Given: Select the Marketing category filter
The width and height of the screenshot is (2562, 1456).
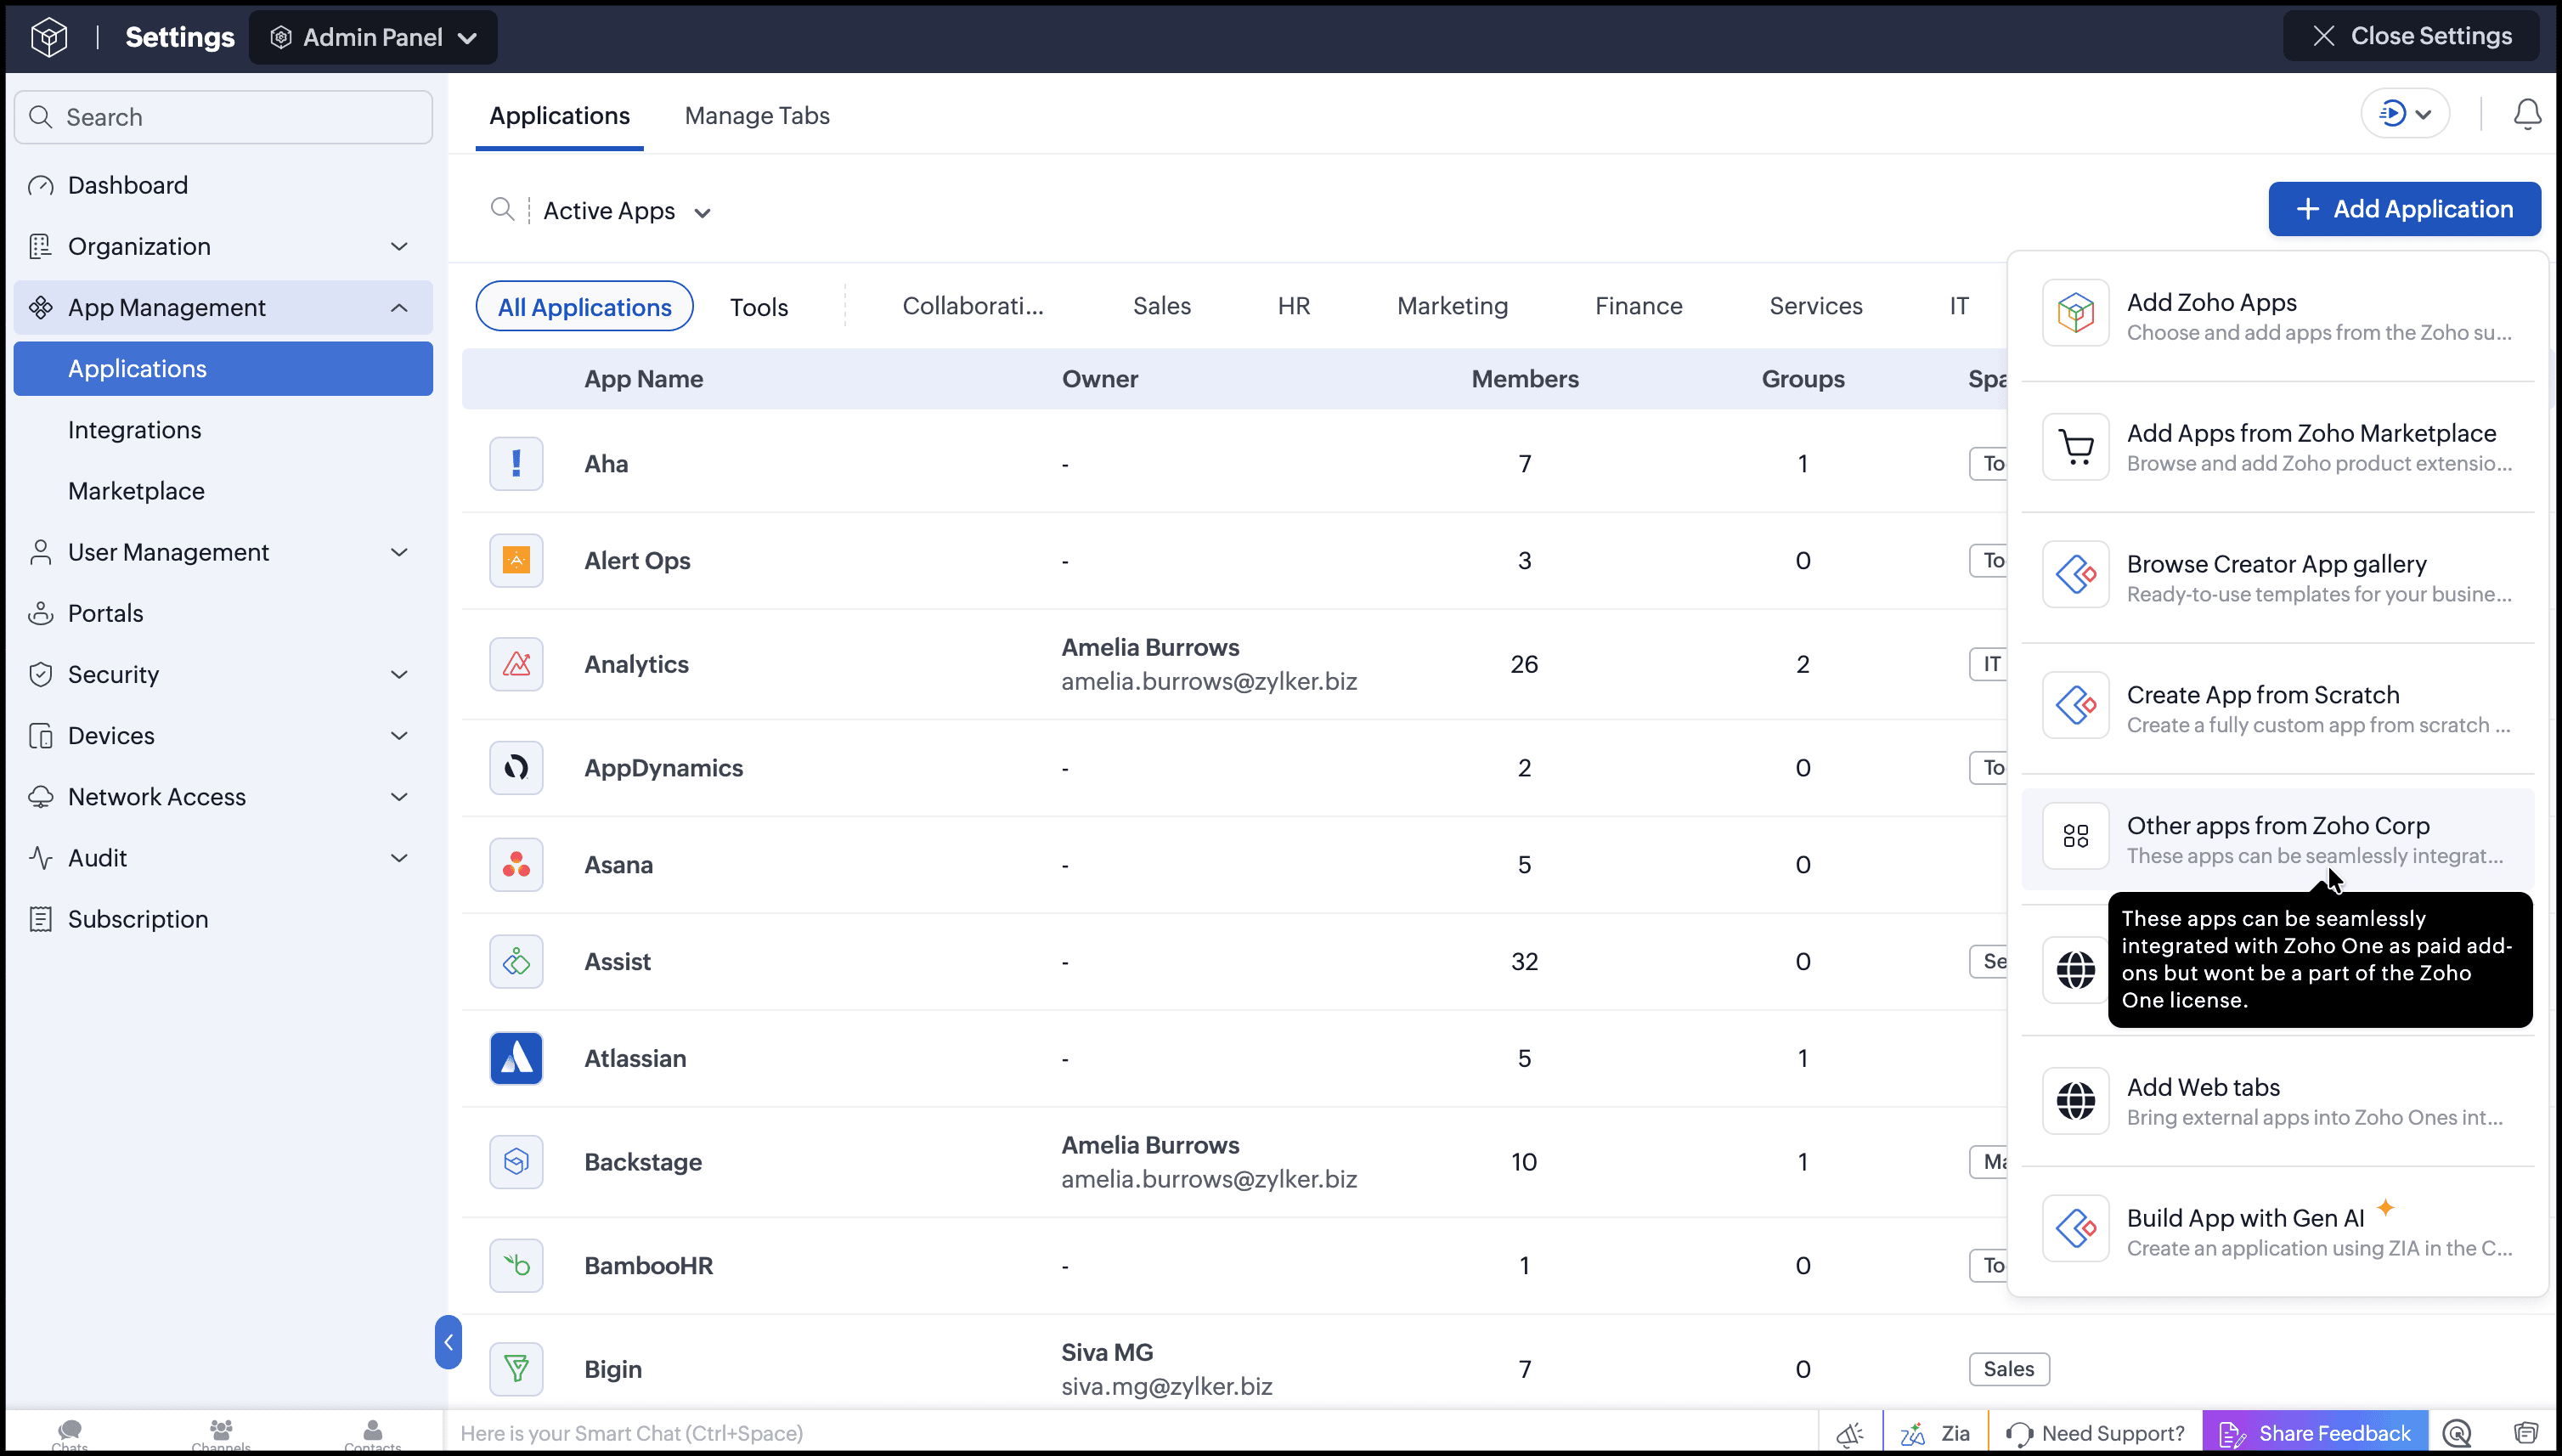Looking at the screenshot, I should [x=1452, y=306].
